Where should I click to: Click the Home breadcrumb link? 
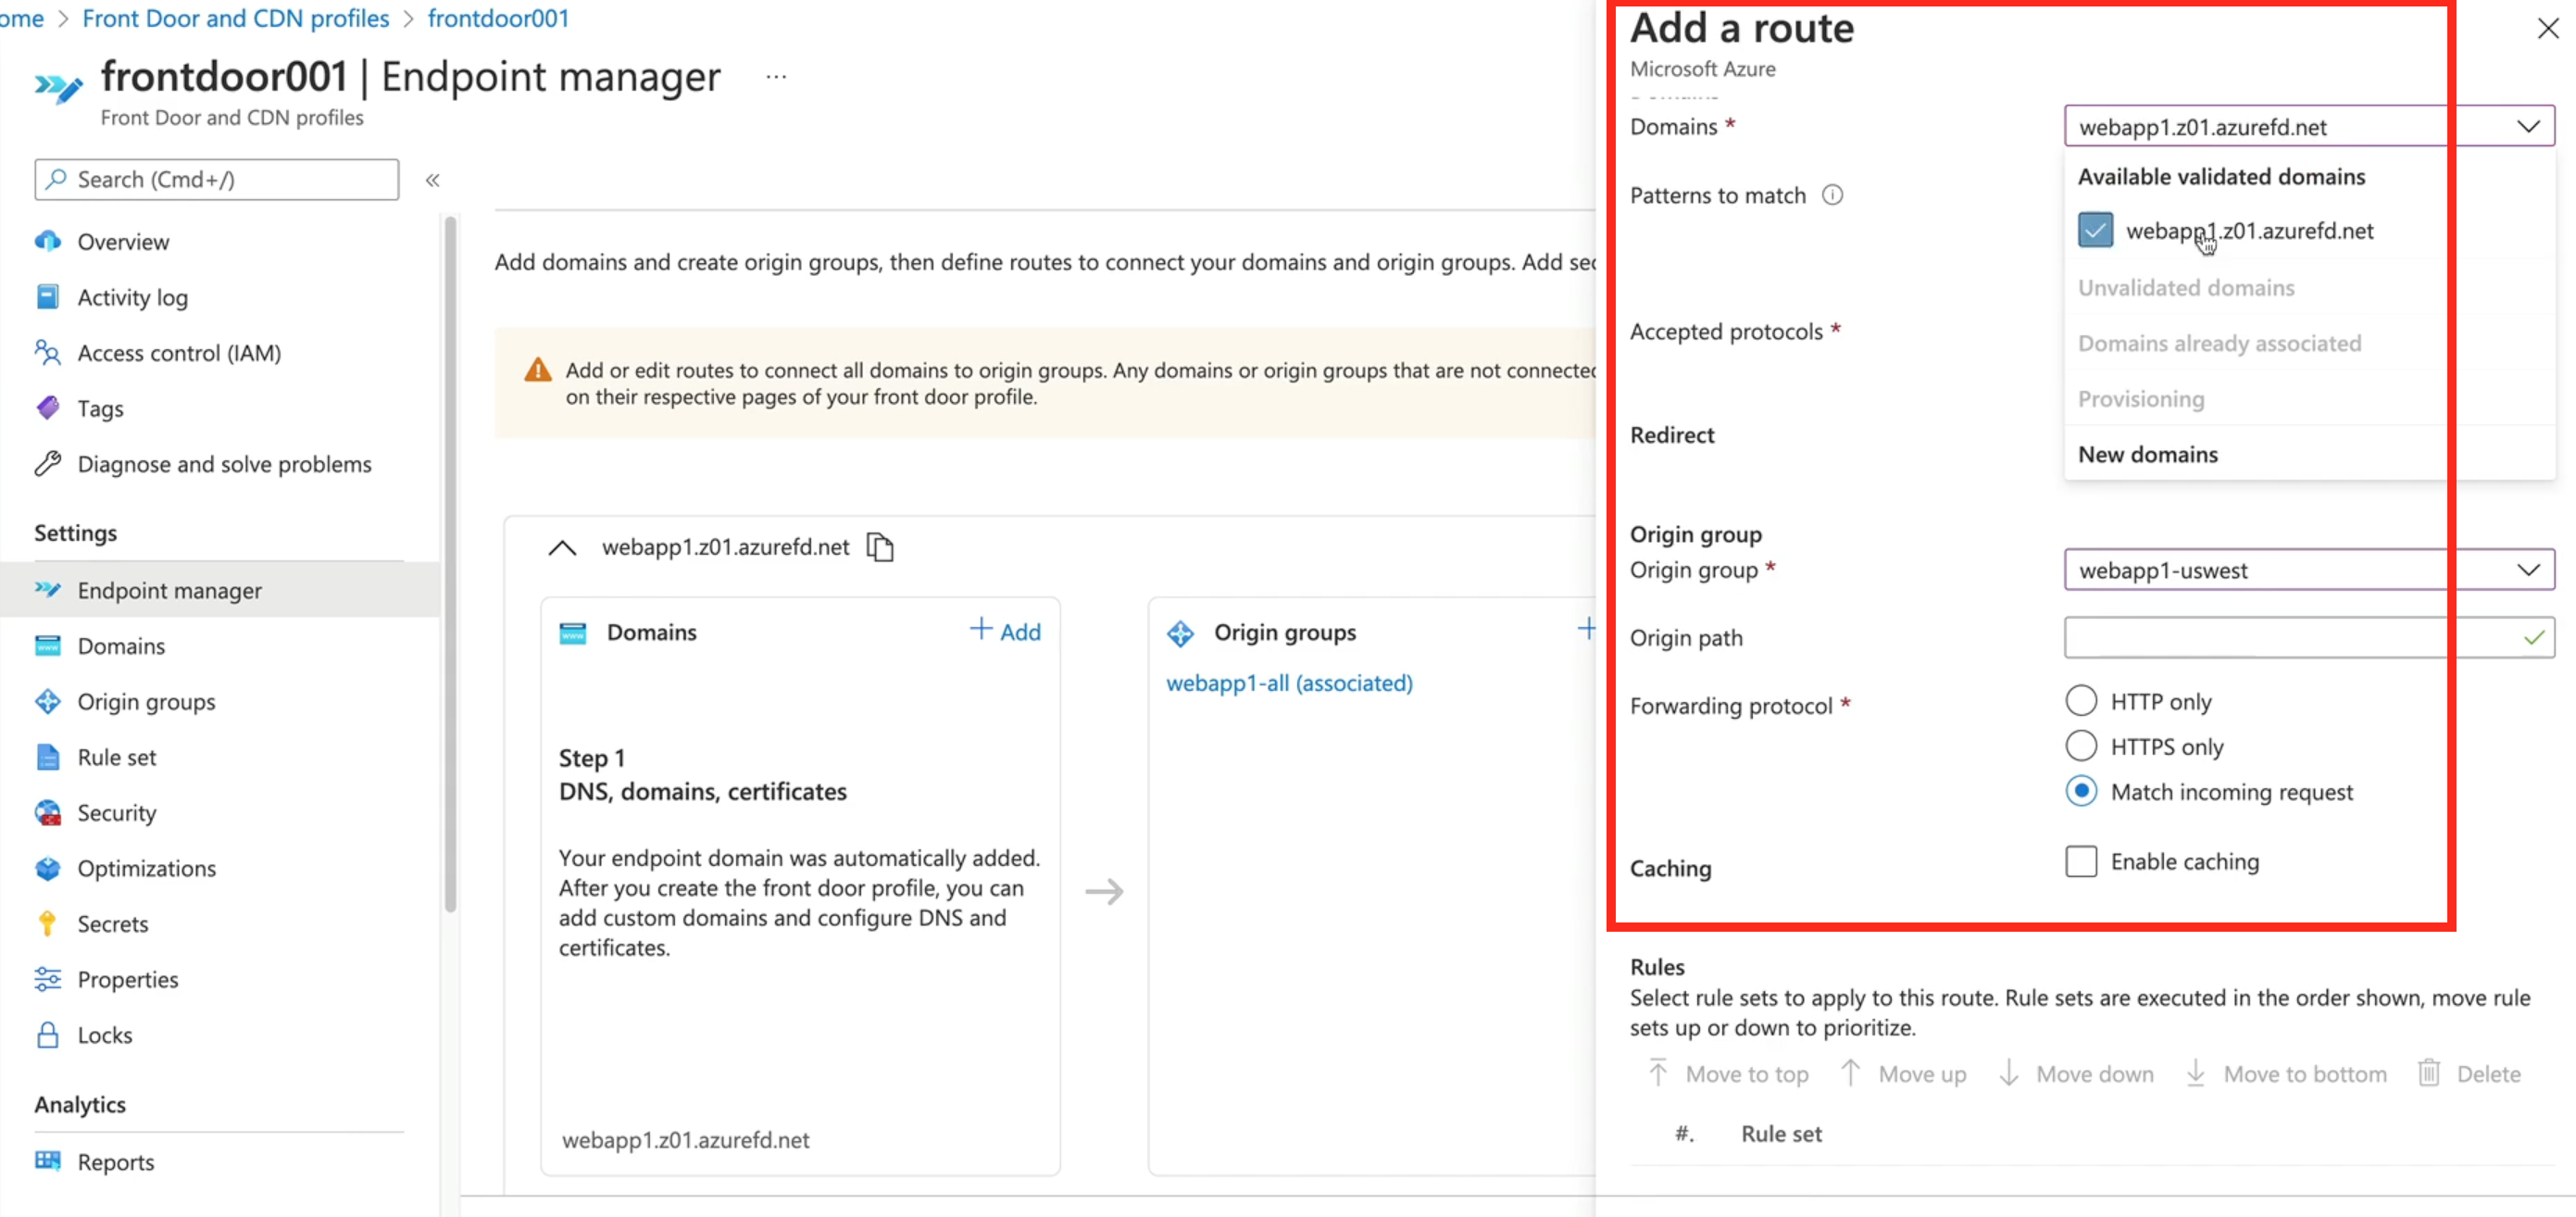click(x=22, y=18)
